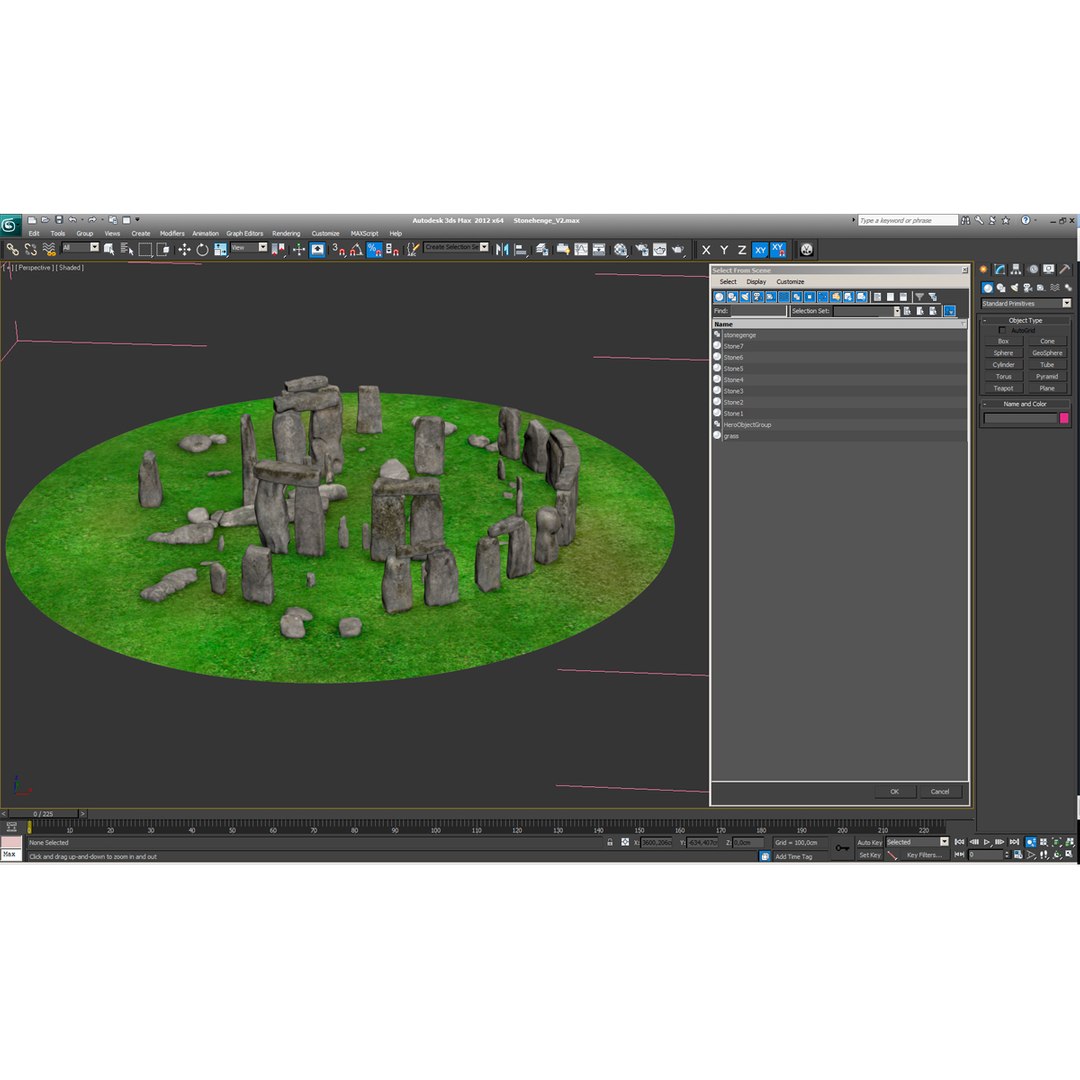This screenshot has height=1080, width=1080.
Task: Toggle Auto Key mode
Action: coord(869,842)
